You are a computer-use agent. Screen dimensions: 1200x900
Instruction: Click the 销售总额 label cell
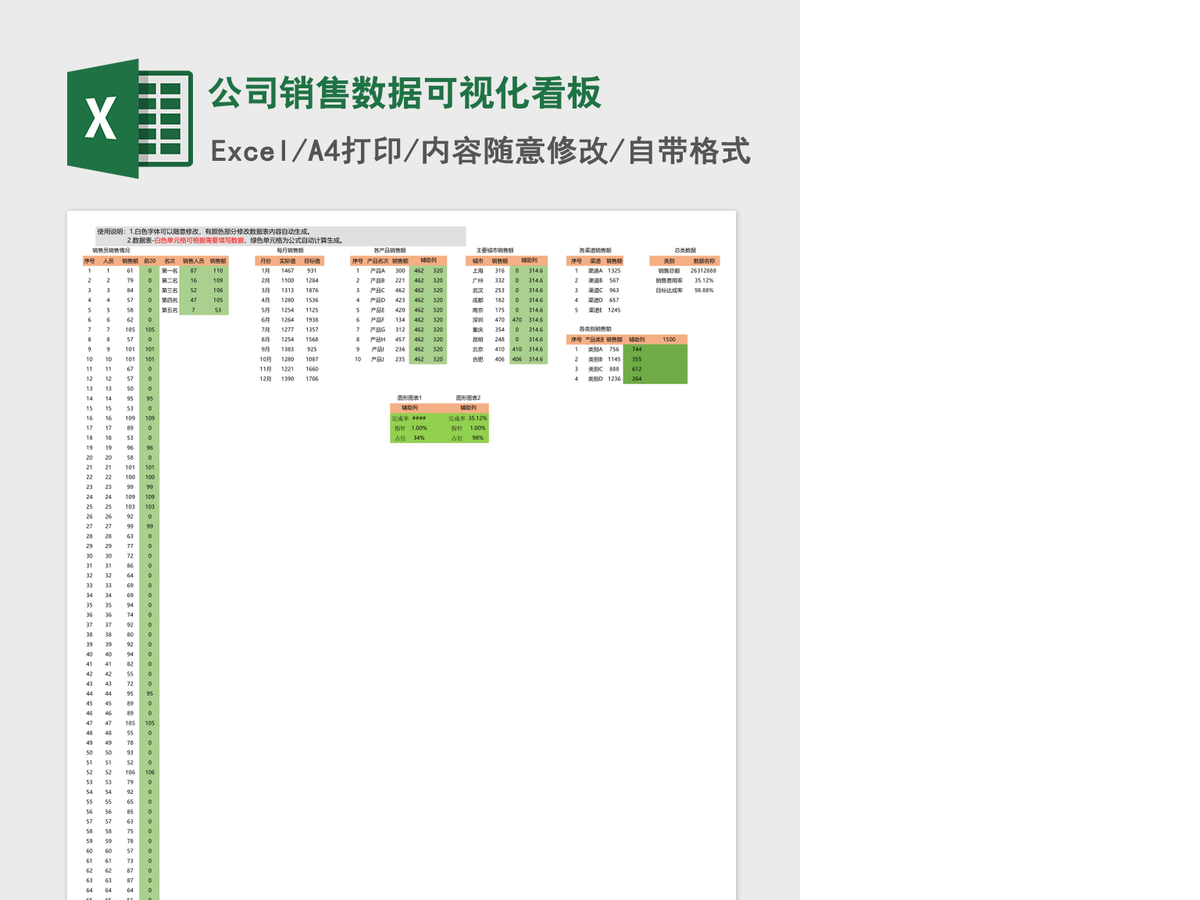(669, 270)
